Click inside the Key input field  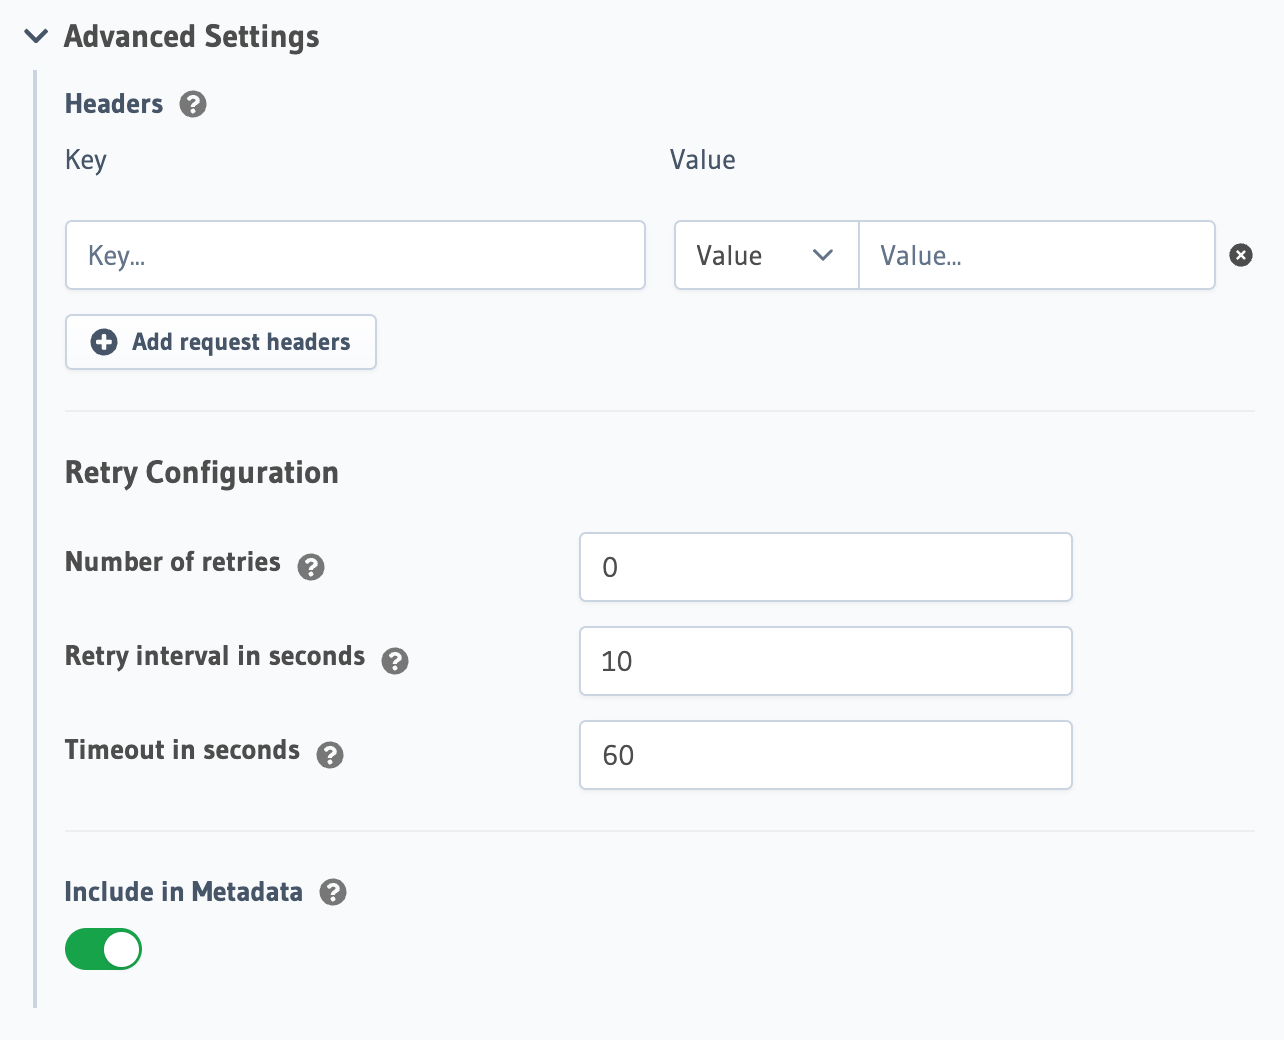click(x=355, y=255)
